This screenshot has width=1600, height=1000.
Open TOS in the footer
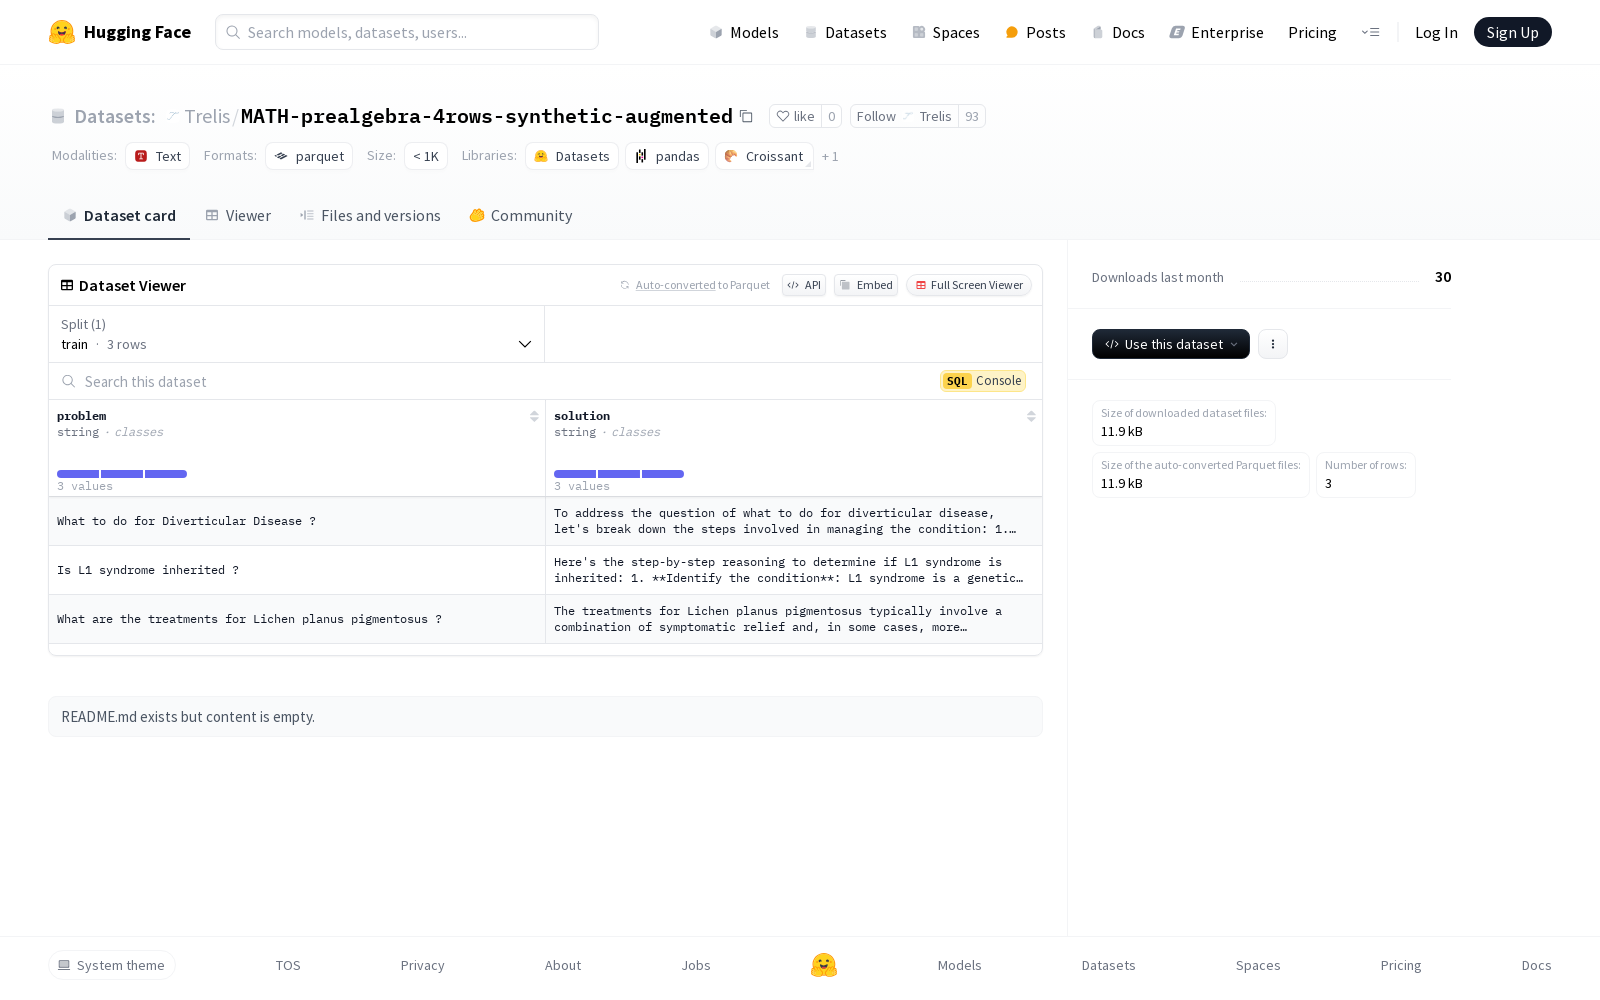[288, 965]
